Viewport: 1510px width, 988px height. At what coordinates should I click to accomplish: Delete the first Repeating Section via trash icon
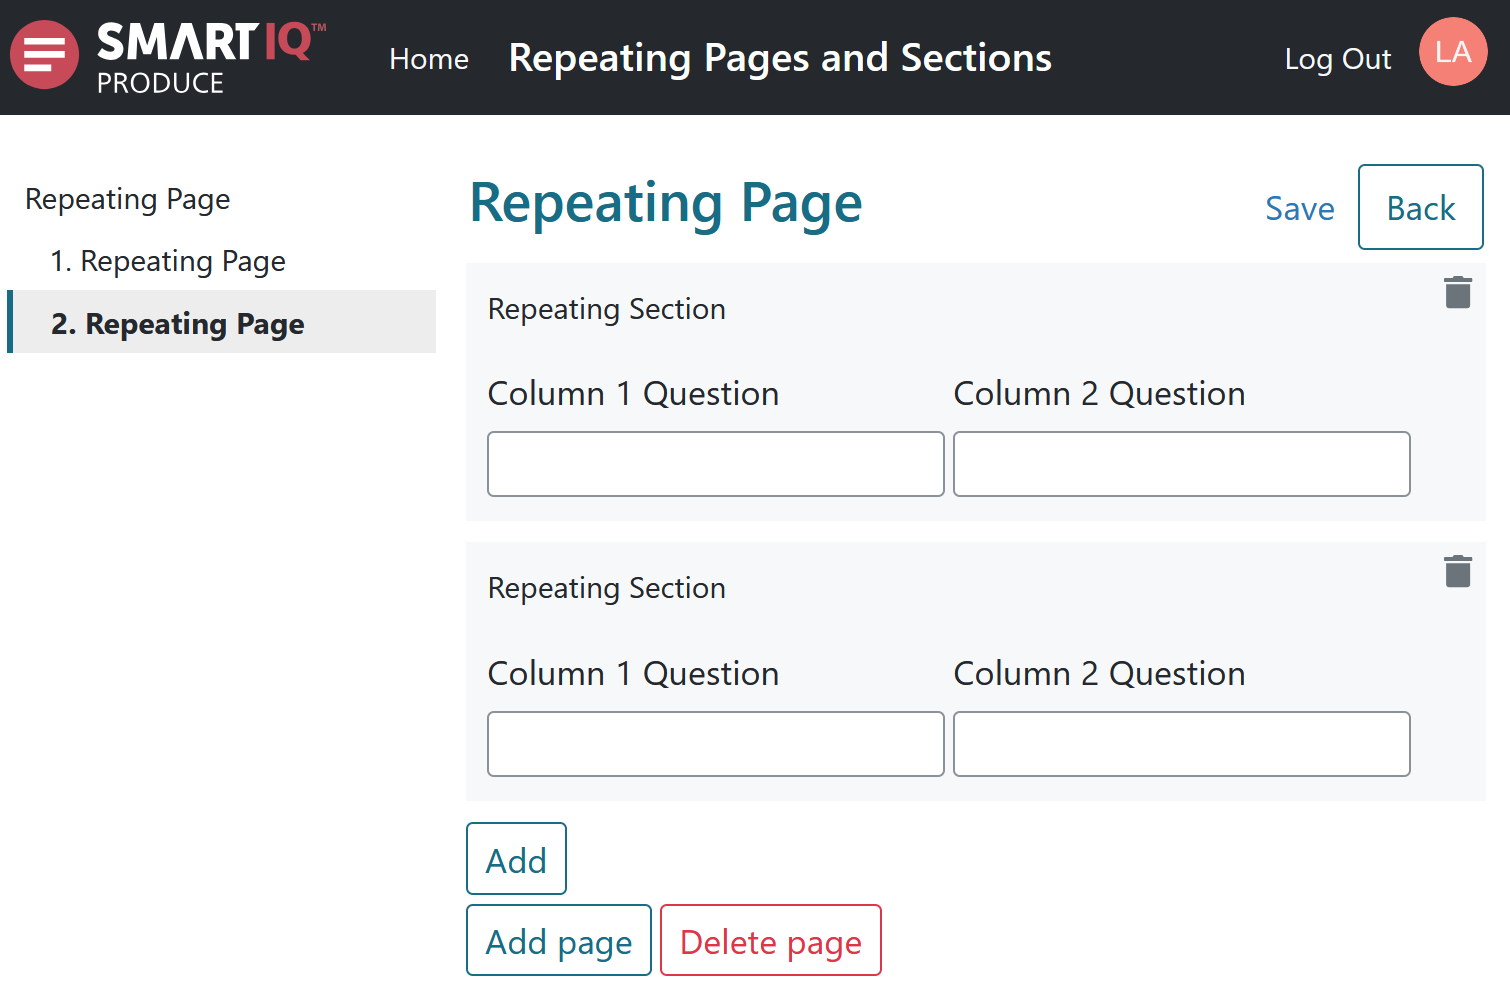[1457, 292]
